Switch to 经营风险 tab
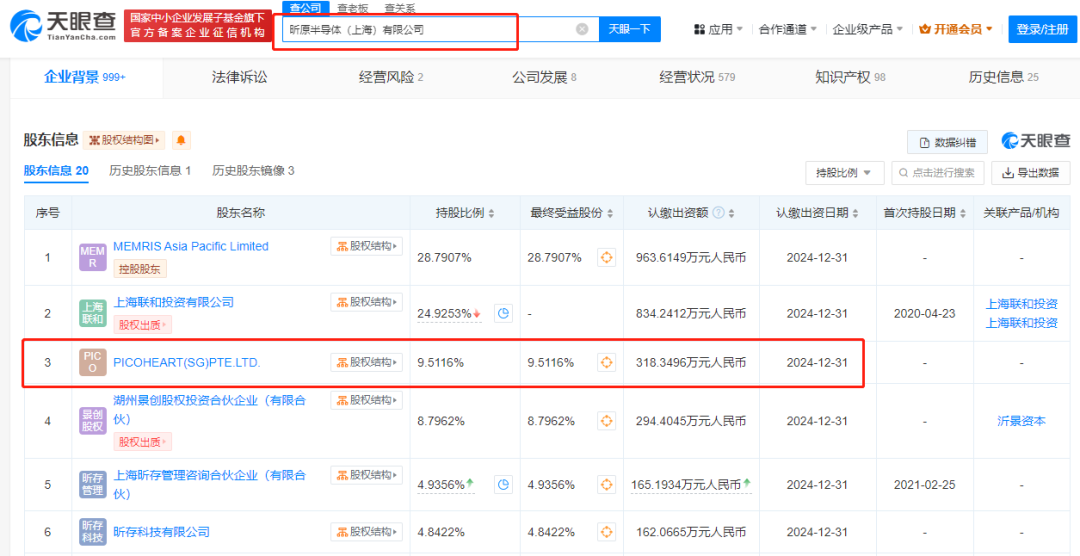The image size is (1080, 556). [x=391, y=77]
